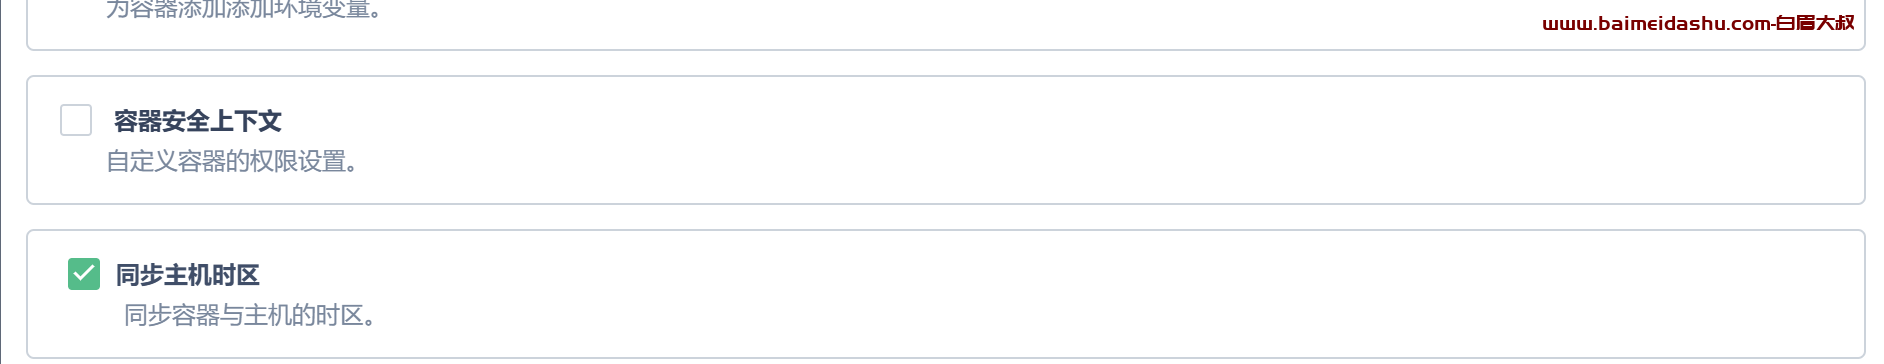This screenshot has height=364, width=1884.
Task: Uncheck the 同步主机时区 checkbox
Action: [84, 274]
